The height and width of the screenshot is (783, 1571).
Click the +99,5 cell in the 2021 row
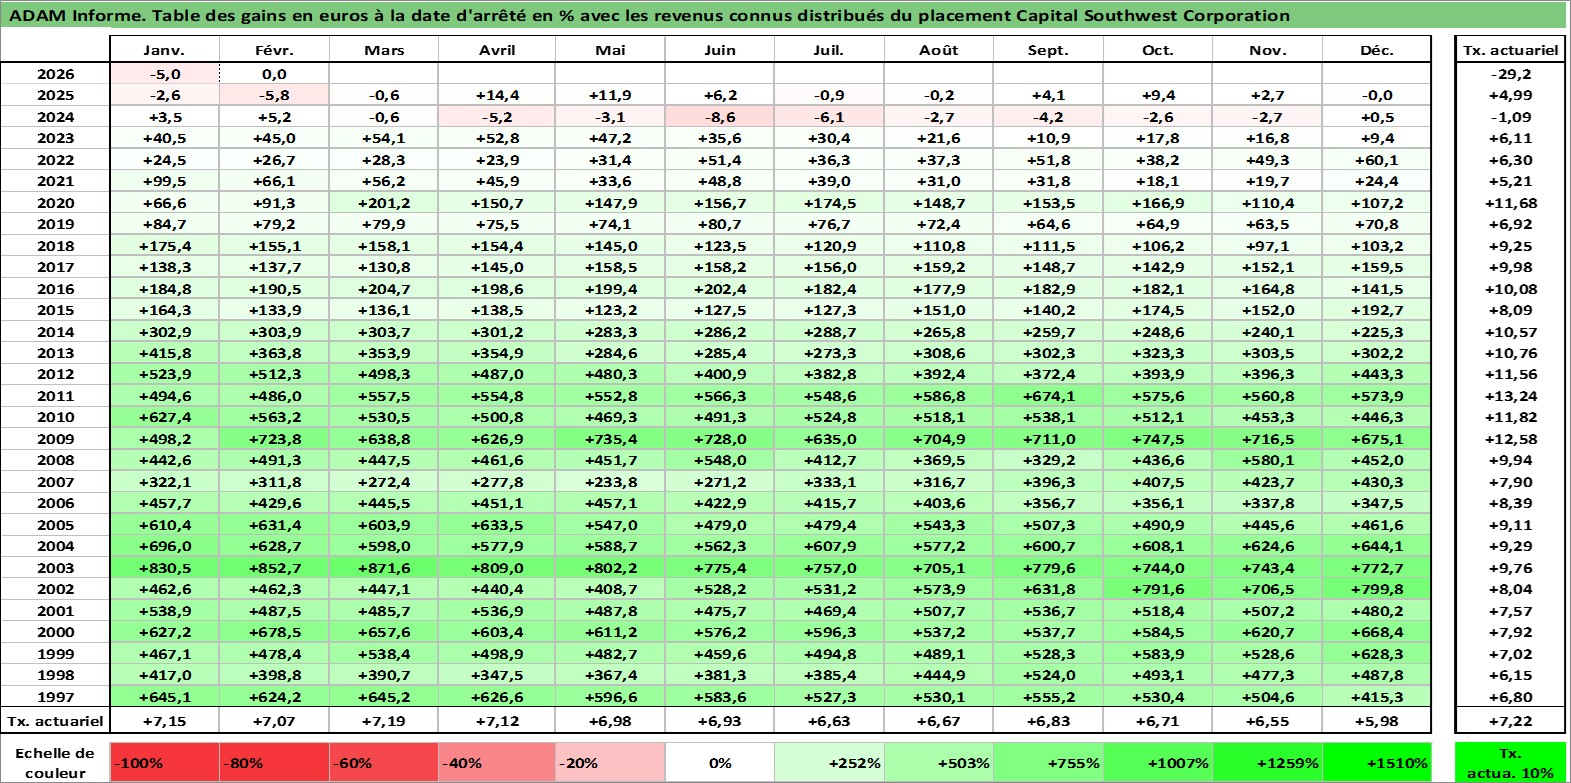(164, 181)
